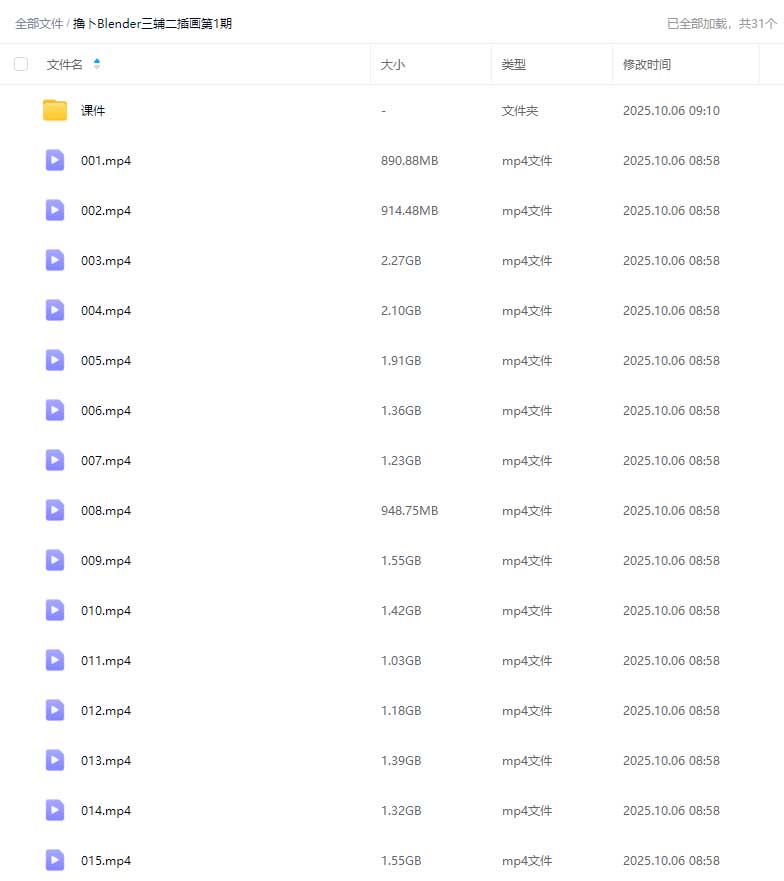Tick the select-all checkbox in header
Image resolution: width=784 pixels, height=881 pixels.
(21, 64)
